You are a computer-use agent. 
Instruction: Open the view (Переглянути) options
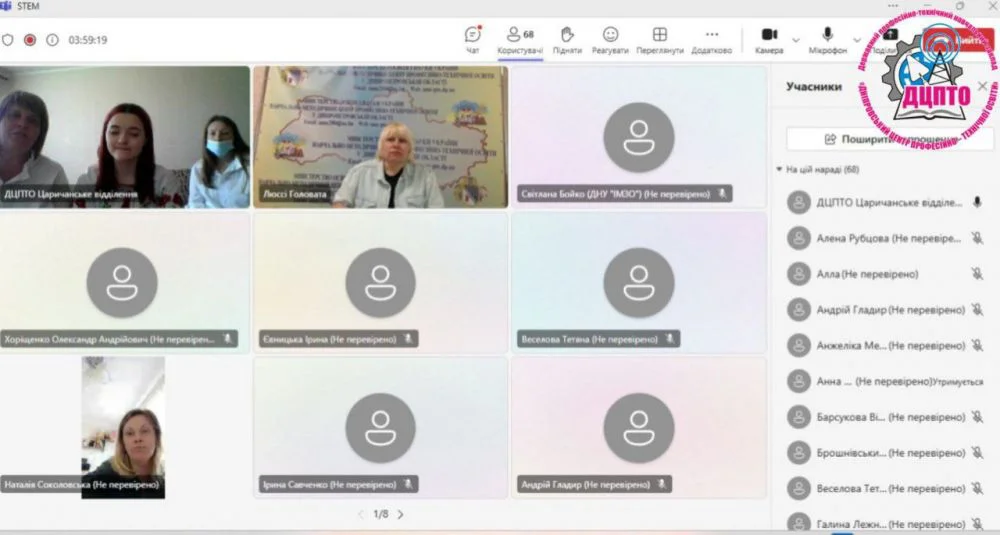coord(660,40)
